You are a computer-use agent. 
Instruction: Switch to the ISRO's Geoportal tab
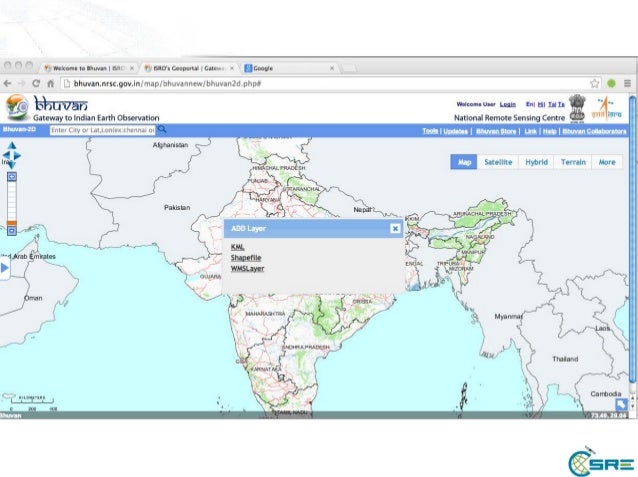189,68
